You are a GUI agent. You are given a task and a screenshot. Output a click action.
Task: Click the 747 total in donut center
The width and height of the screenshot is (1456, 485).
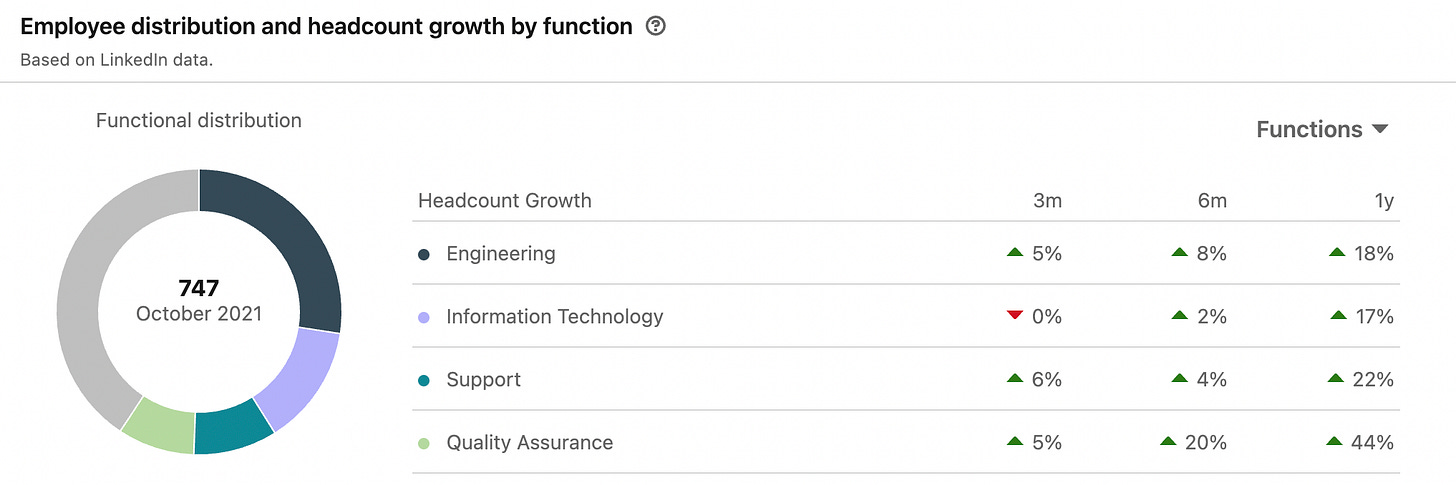pyautogui.click(x=198, y=289)
